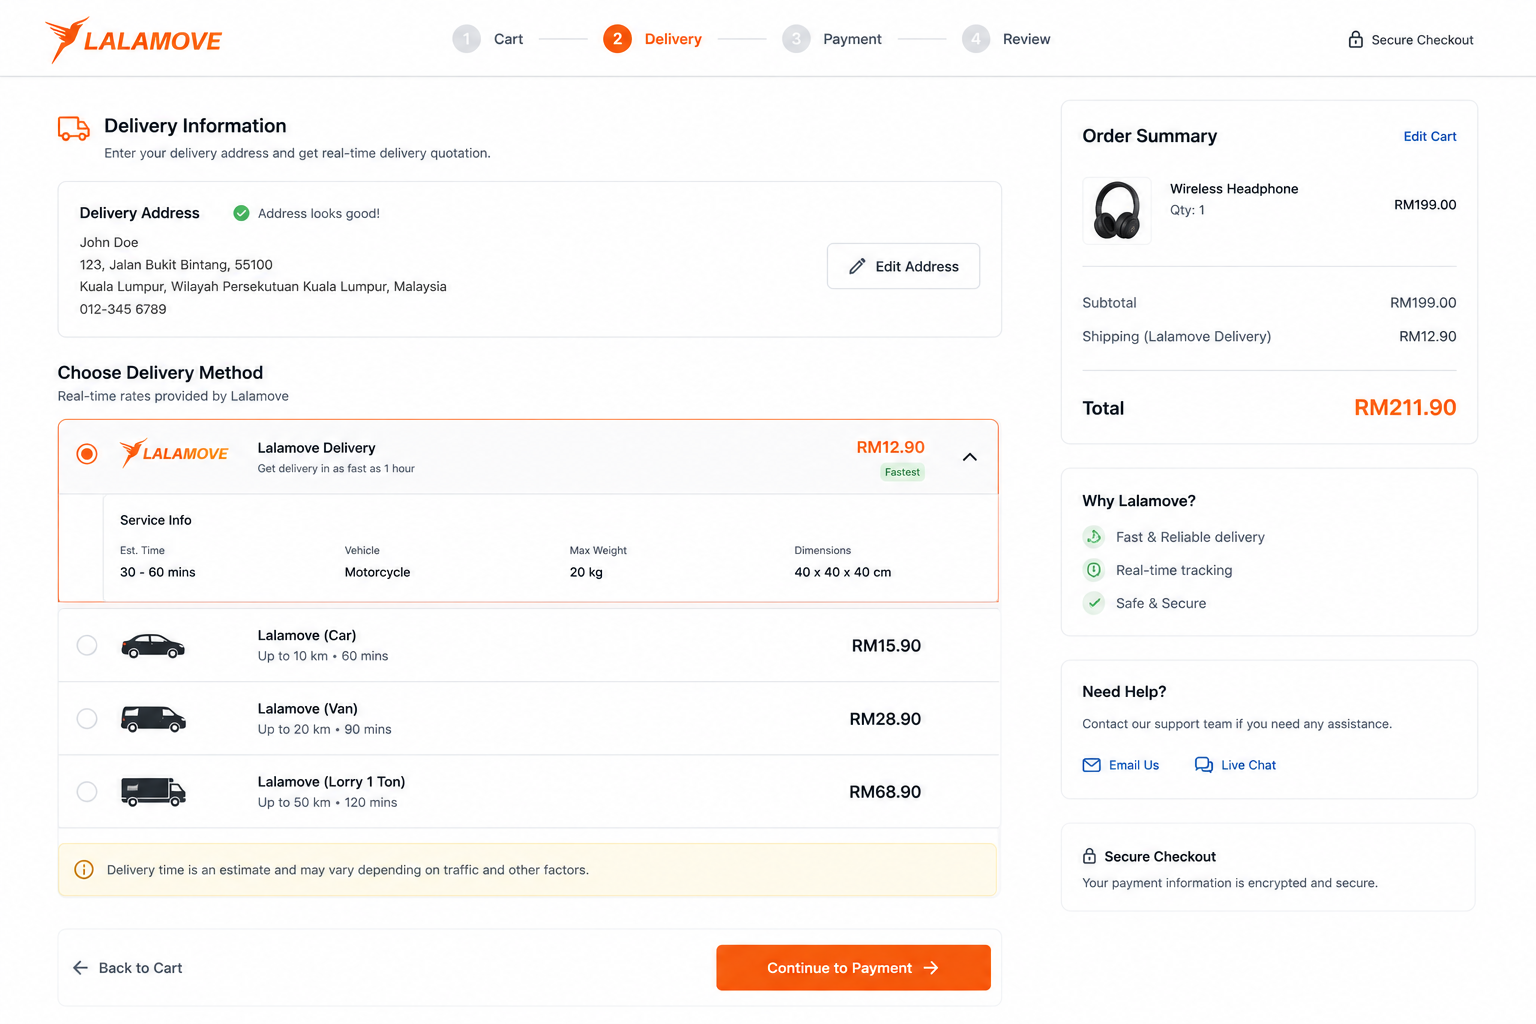Click the Lalamove logo in the delivery option
Screen dimensions: 1536x1024
pos(174,453)
